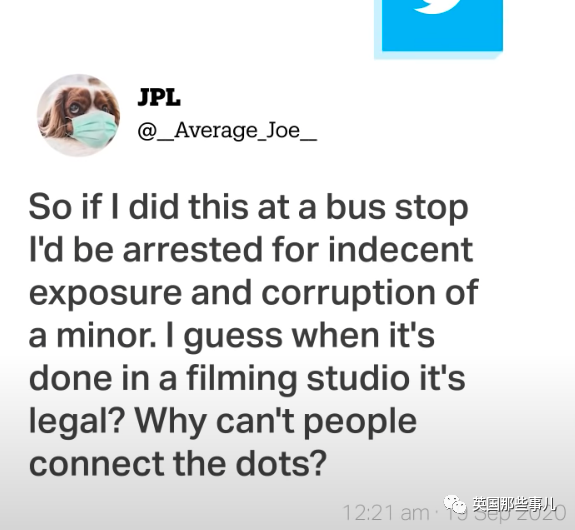Click the green face mask in avatar
575x530 pixels.
[x=95, y=129]
